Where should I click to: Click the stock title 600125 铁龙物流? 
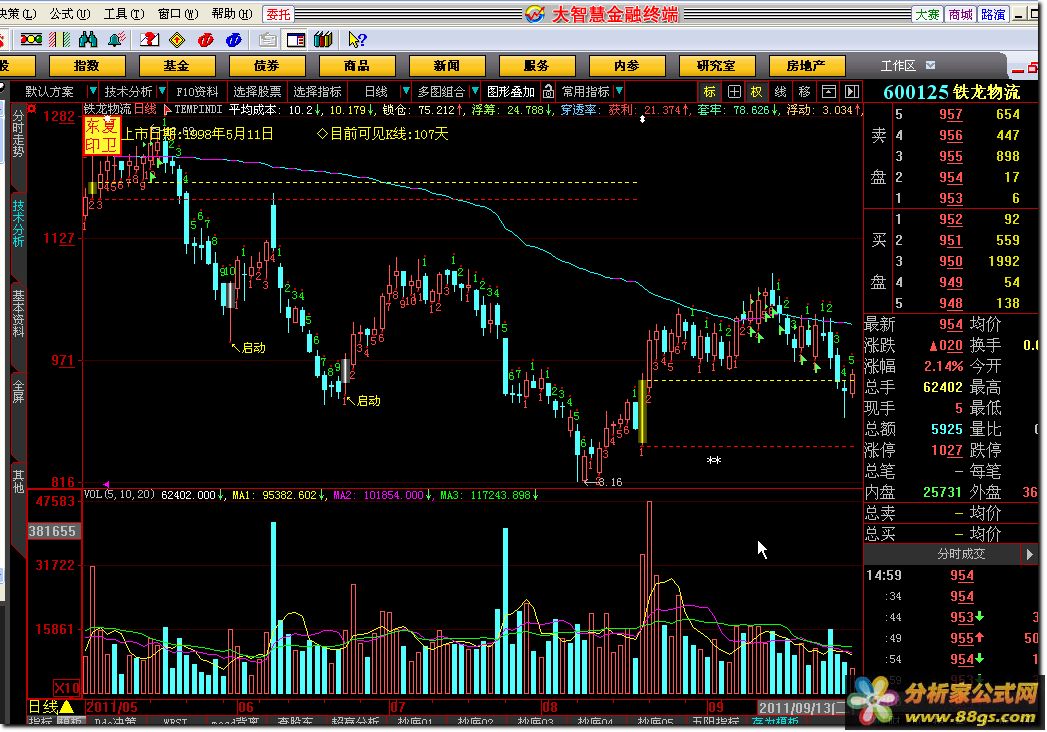tap(952, 92)
